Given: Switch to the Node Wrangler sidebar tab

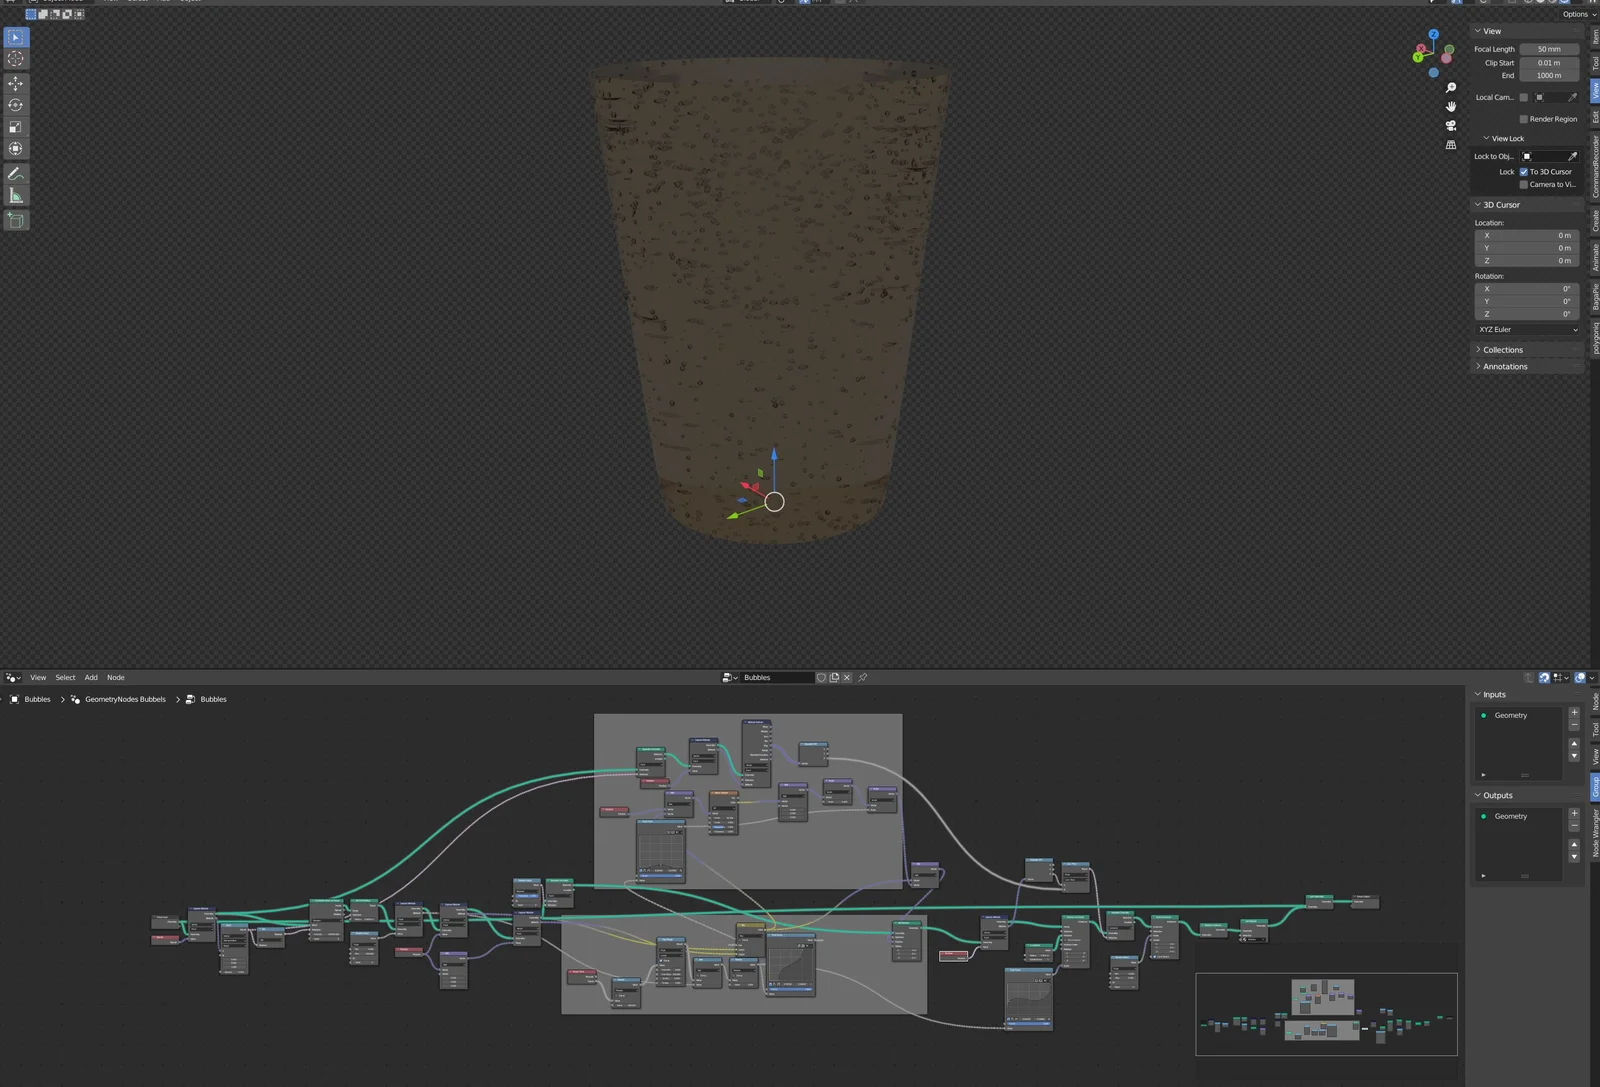Looking at the screenshot, I should point(1595,833).
